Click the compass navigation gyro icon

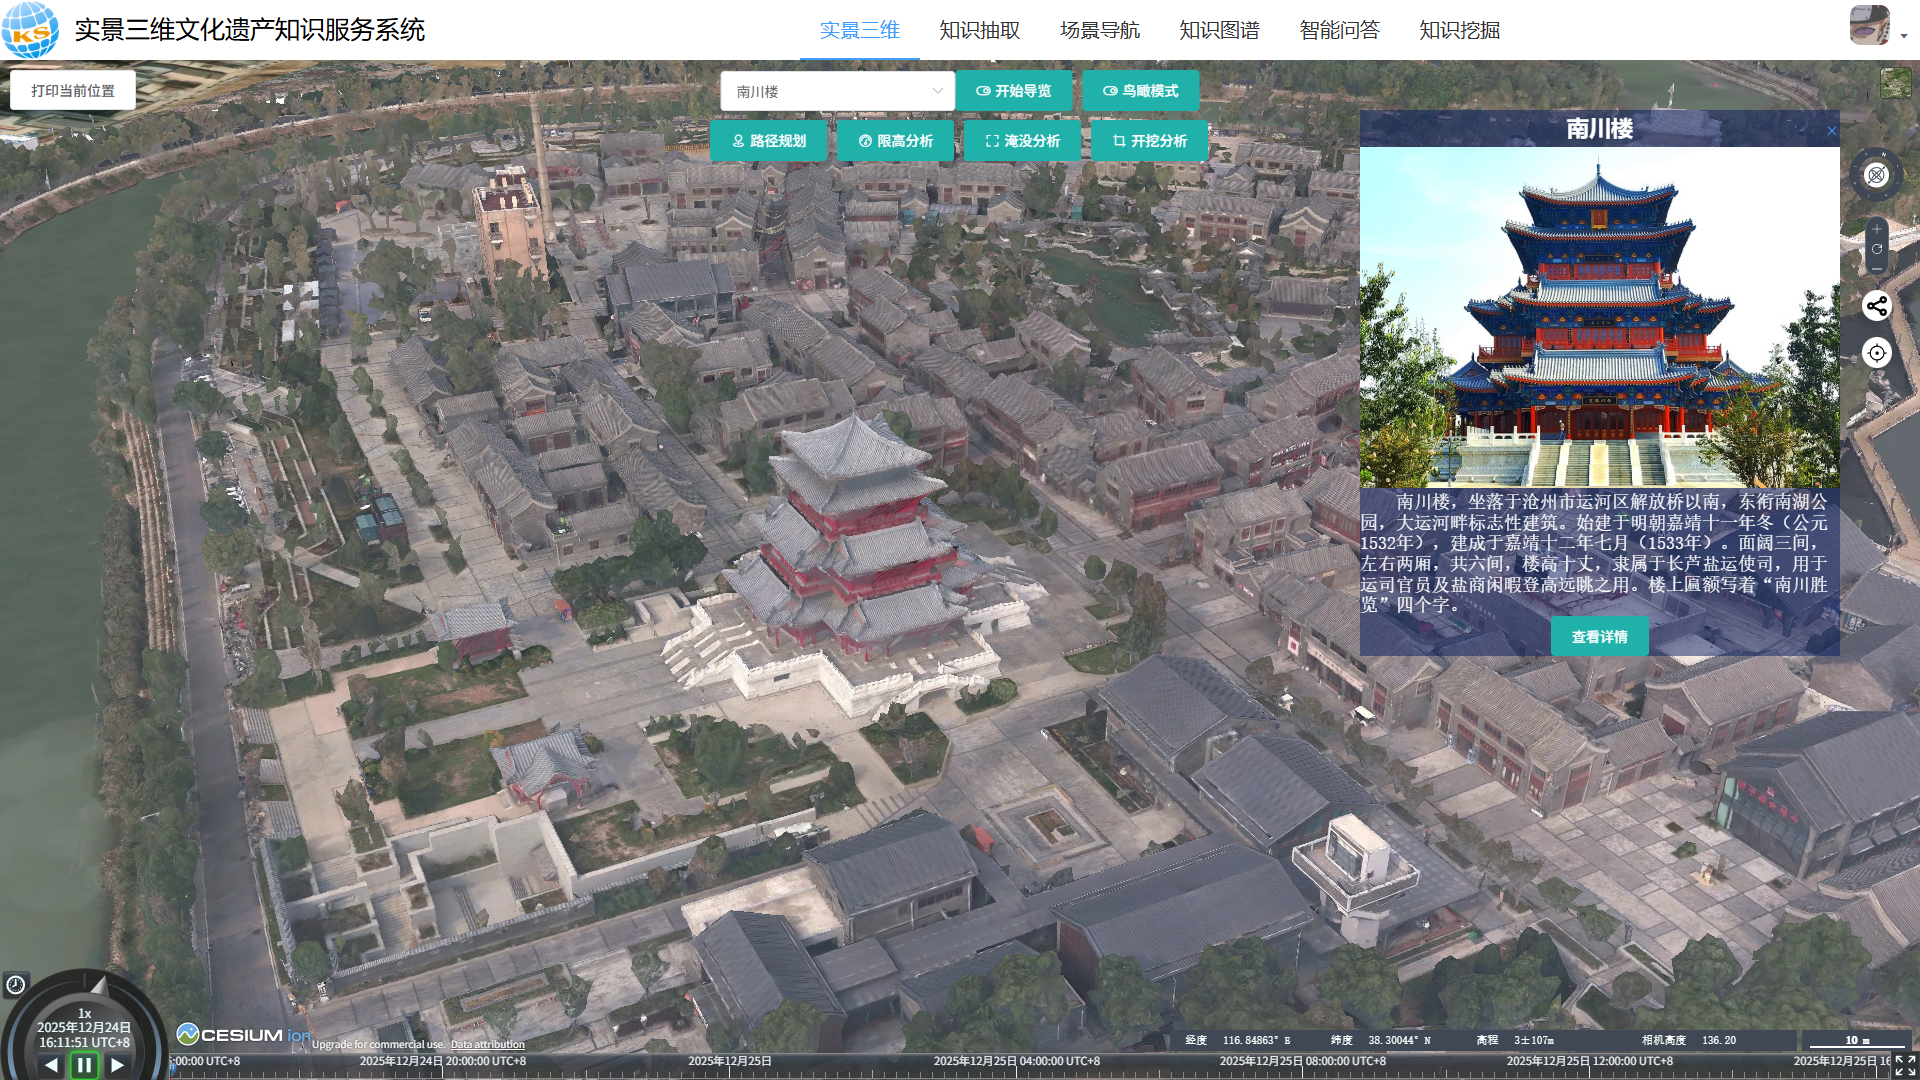[1876, 175]
